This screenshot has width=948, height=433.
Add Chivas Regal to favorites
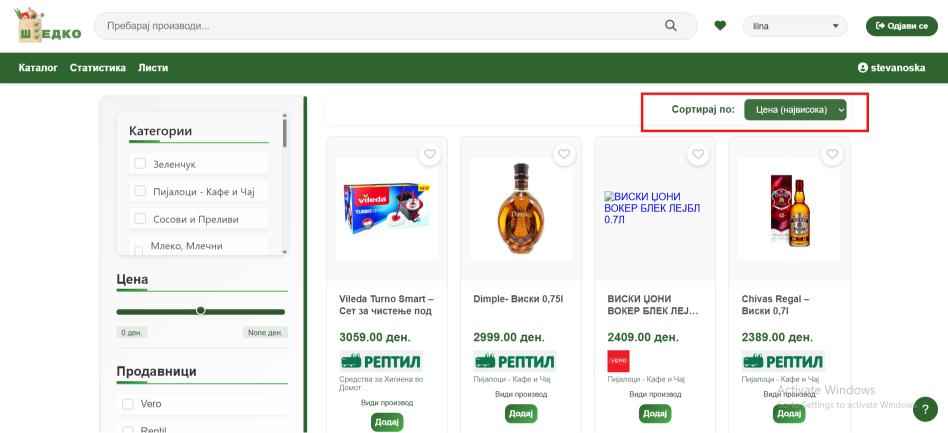(832, 155)
